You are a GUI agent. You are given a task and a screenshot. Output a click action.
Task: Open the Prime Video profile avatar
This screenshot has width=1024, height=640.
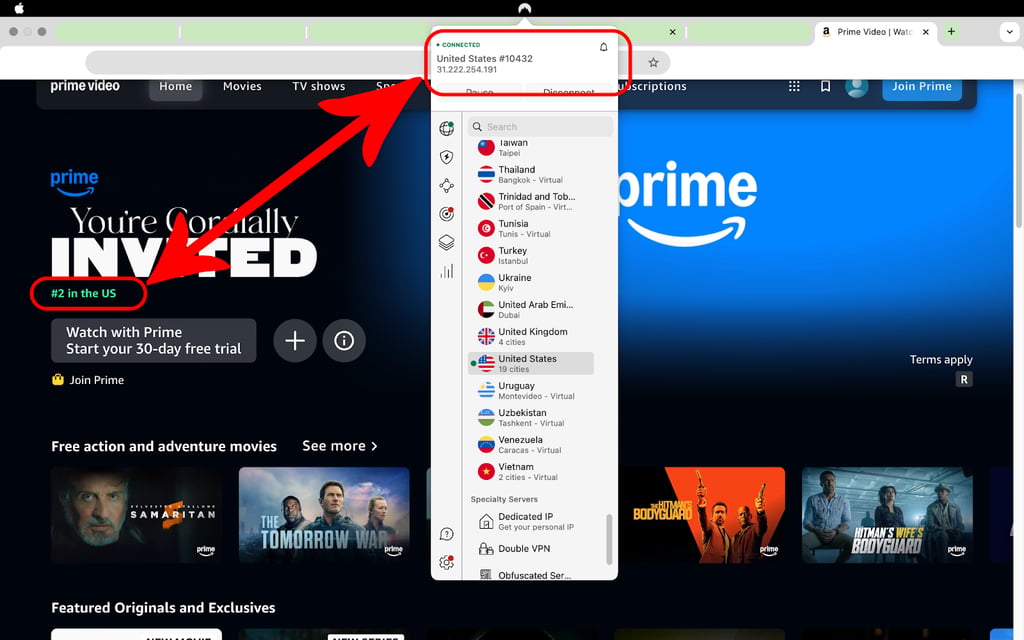(856, 86)
